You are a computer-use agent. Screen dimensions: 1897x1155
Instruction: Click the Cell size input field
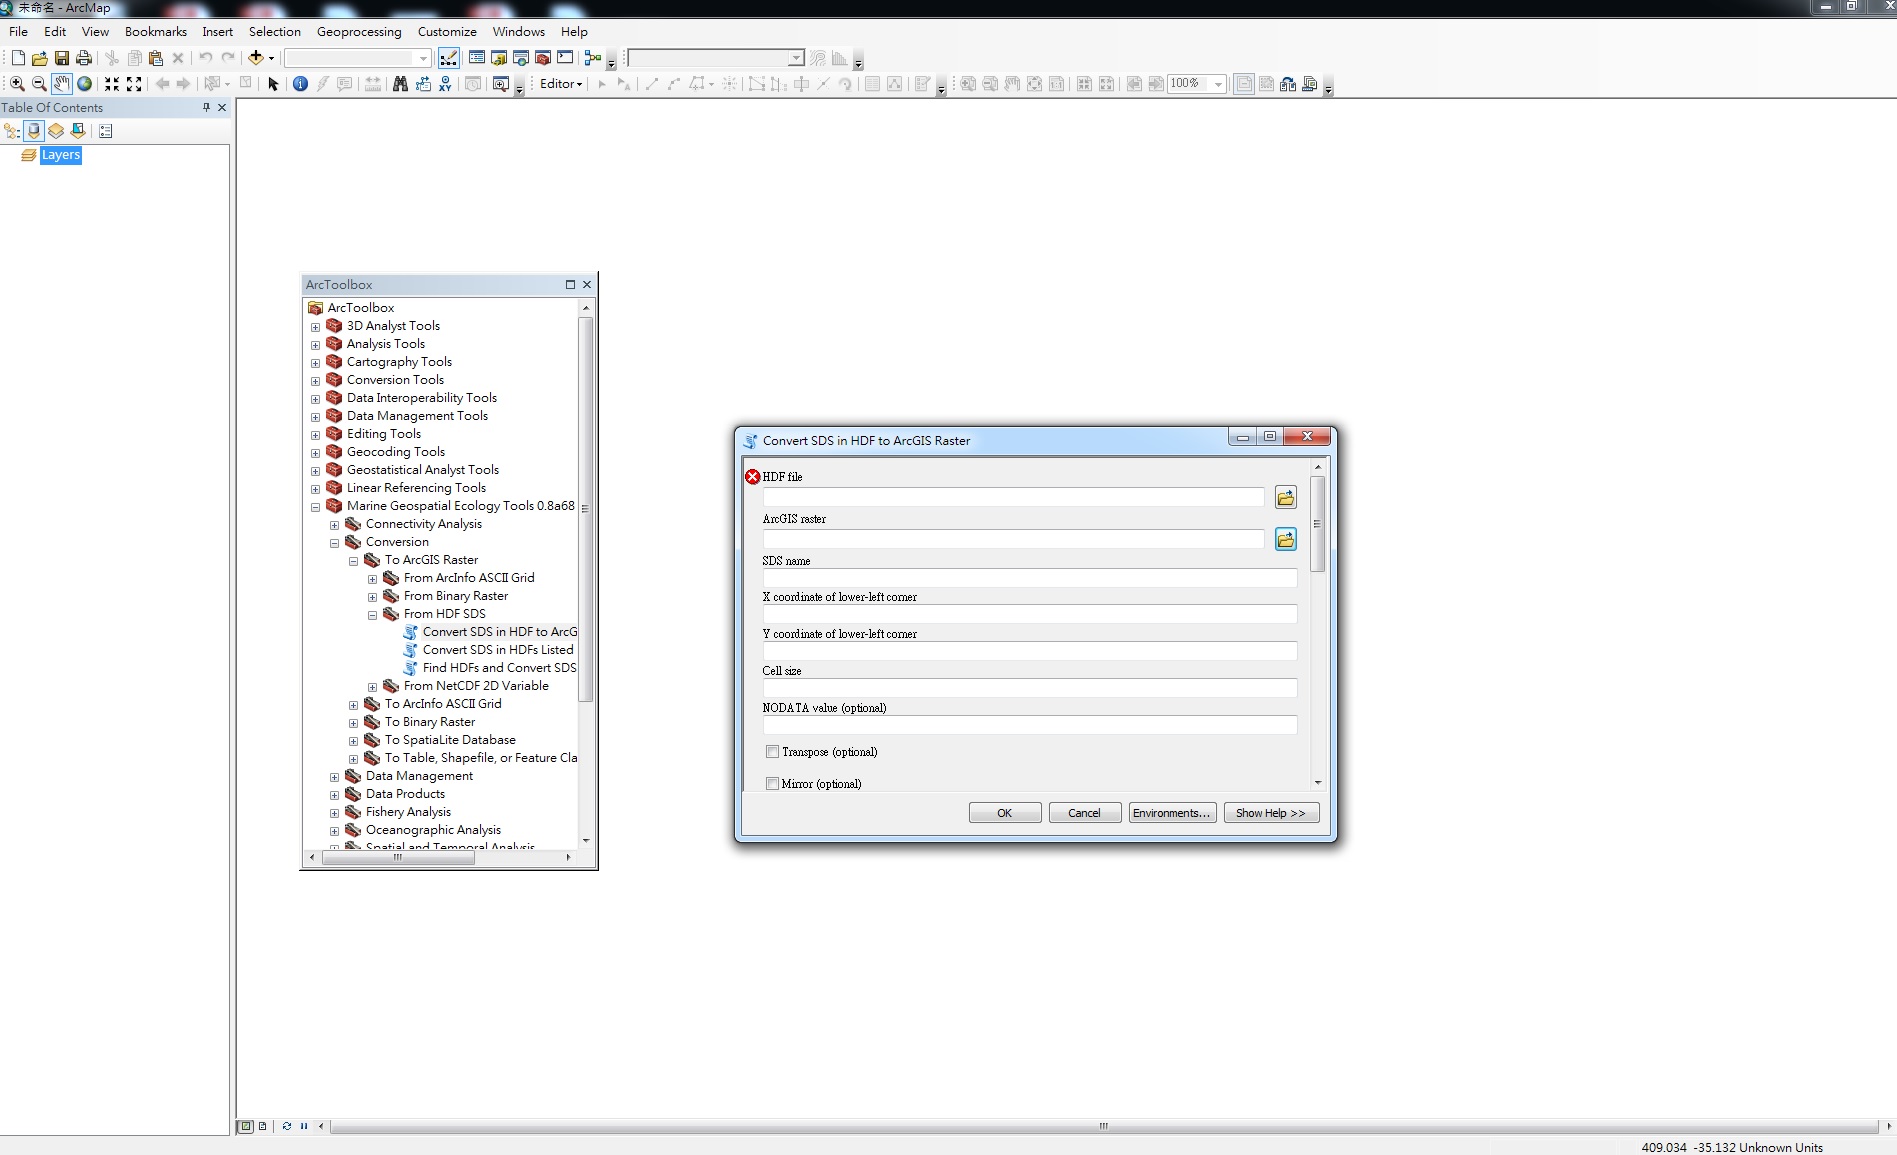[x=1030, y=688]
